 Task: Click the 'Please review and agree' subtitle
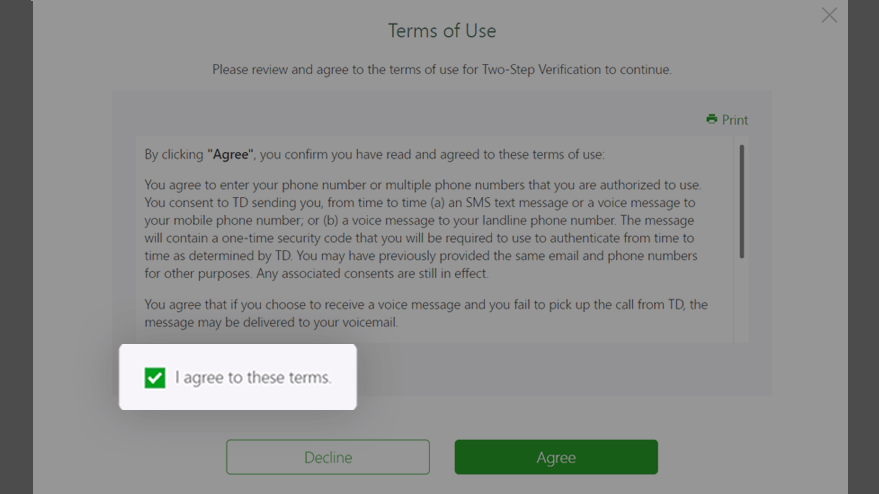click(442, 70)
